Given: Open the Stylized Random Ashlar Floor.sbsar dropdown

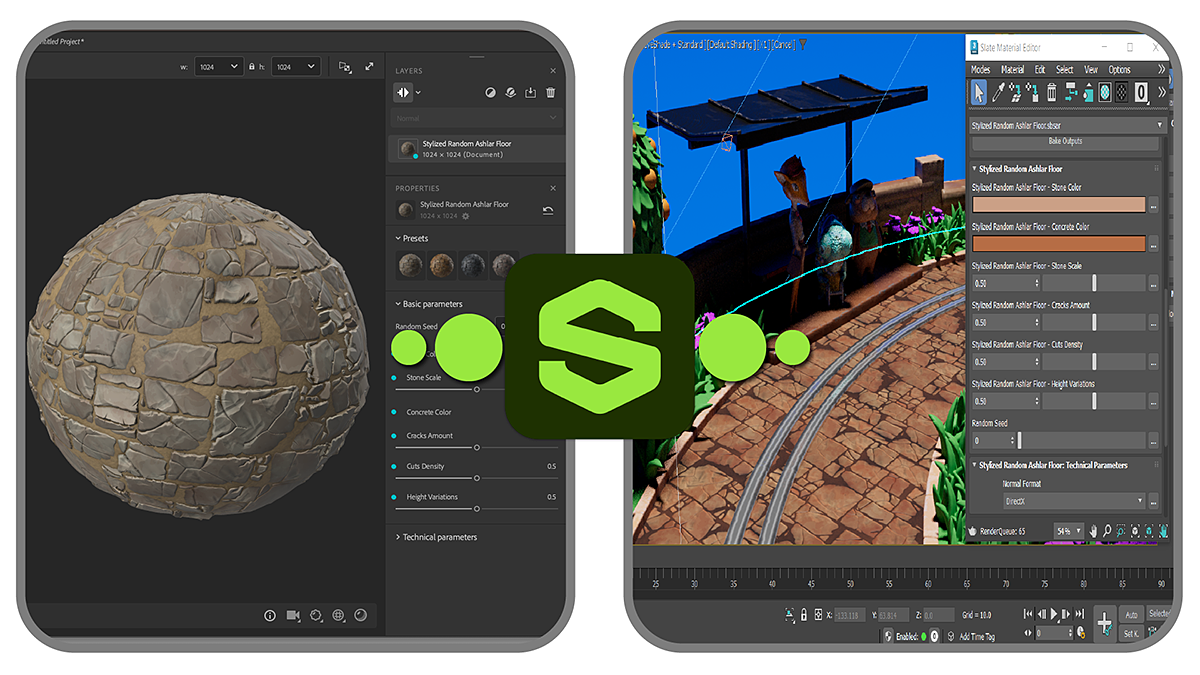Looking at the screenshot, I should tap(1068, 125).
